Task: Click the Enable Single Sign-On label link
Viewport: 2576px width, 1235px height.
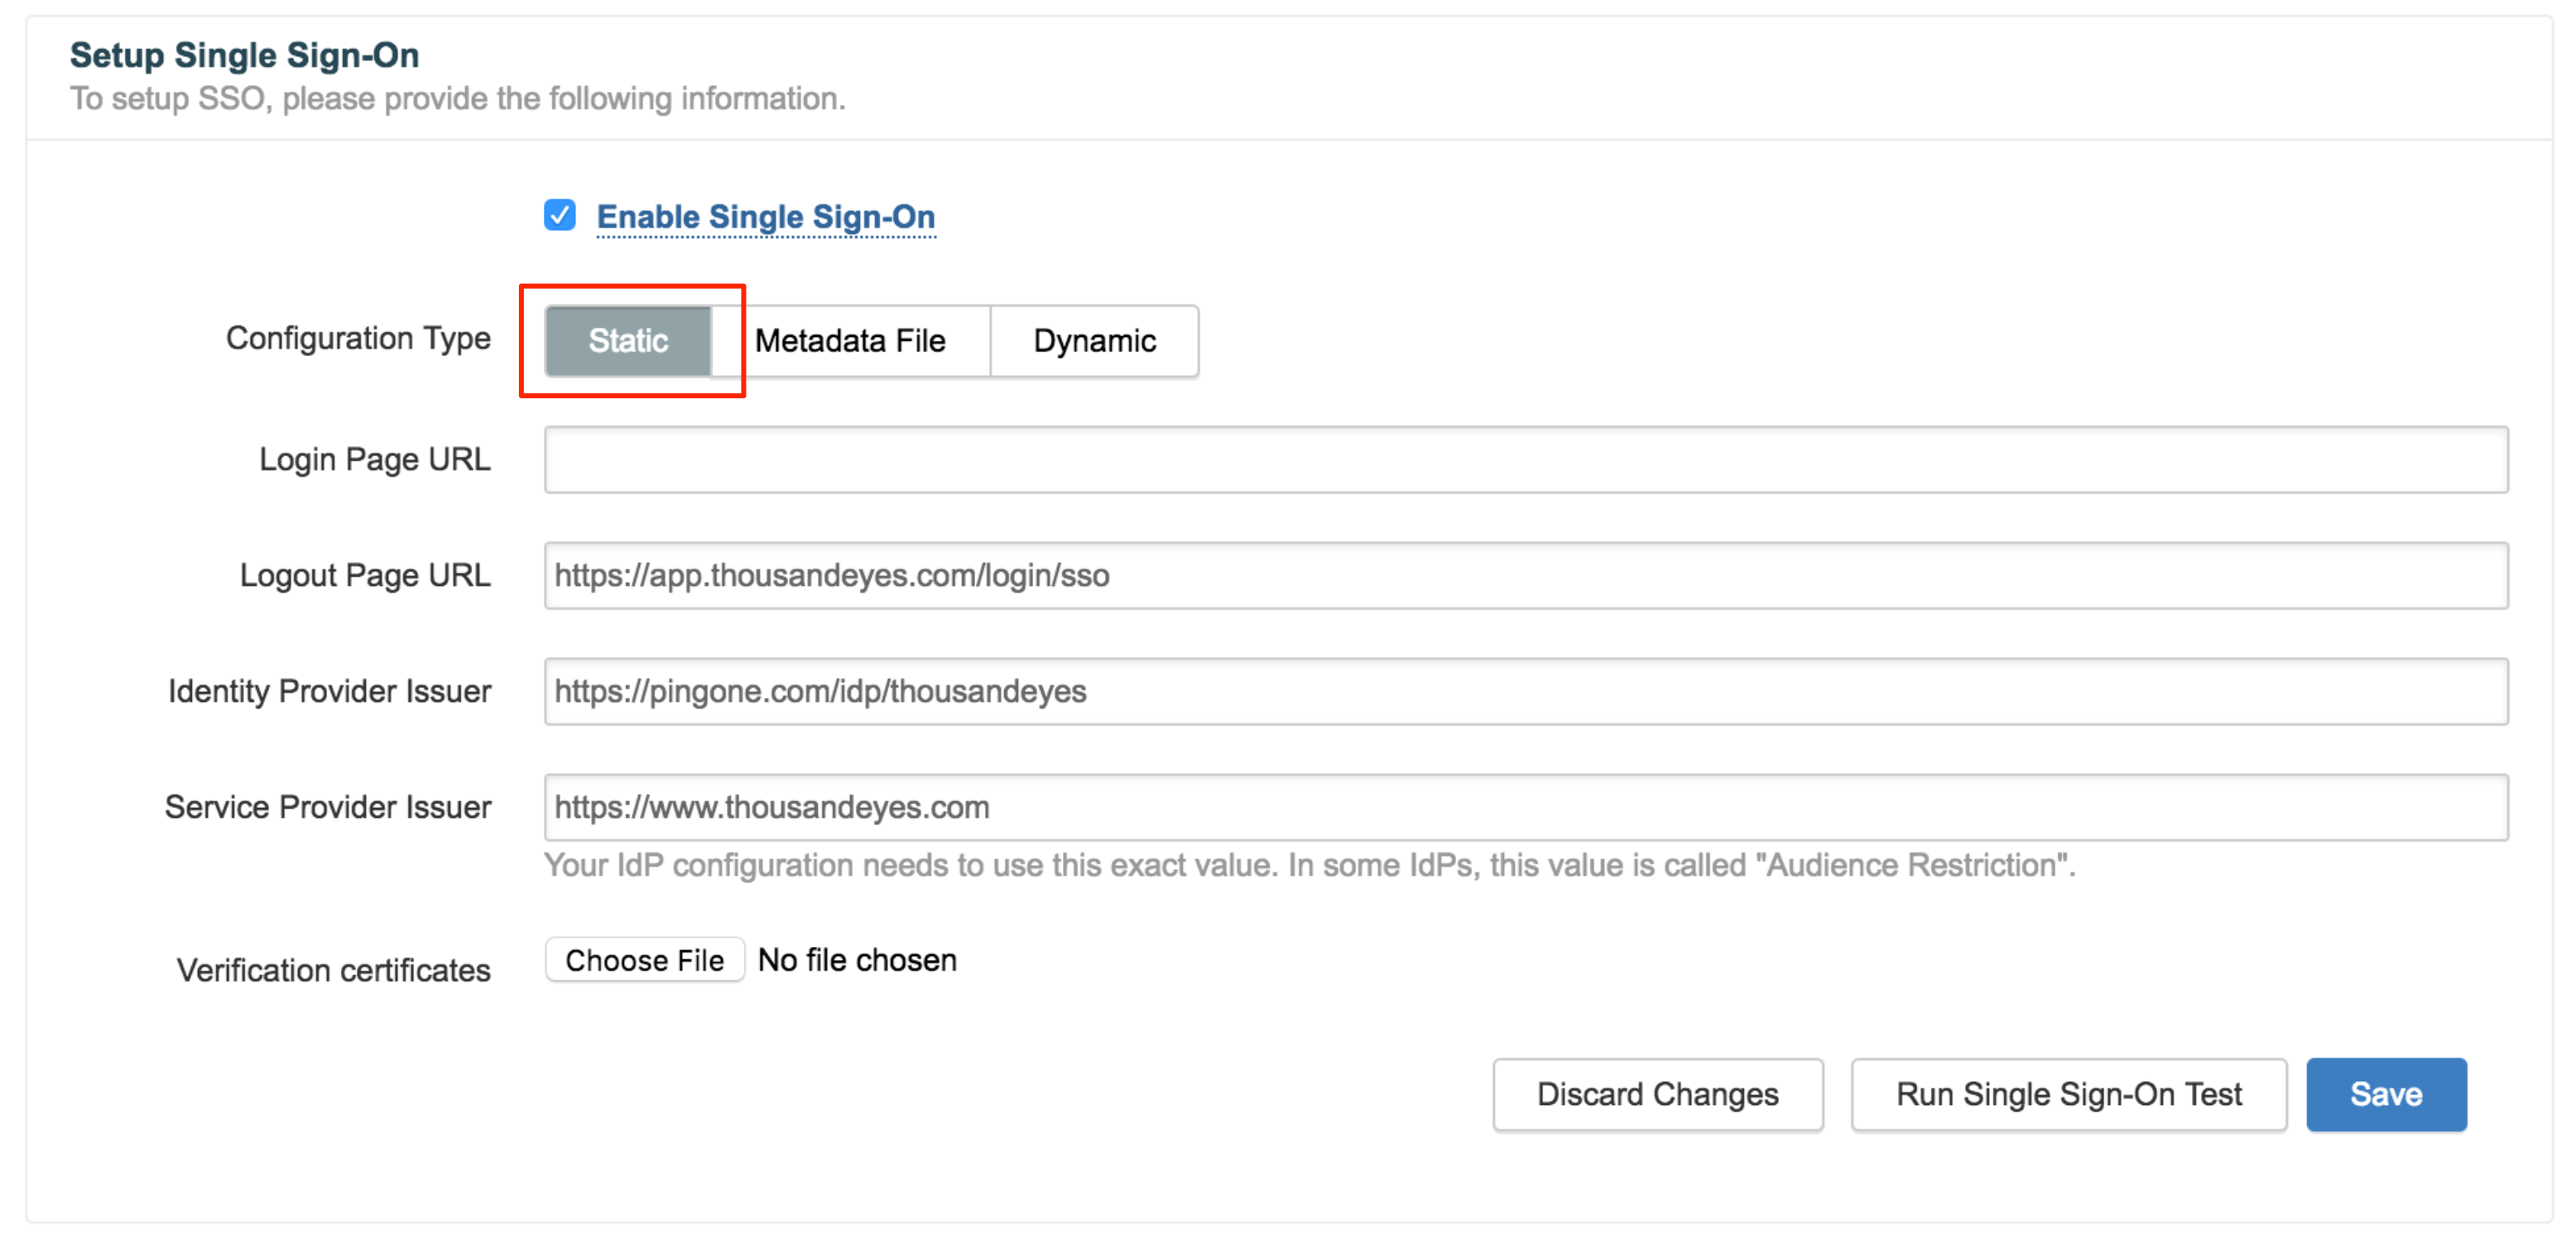Action: (x=766, y=217)
